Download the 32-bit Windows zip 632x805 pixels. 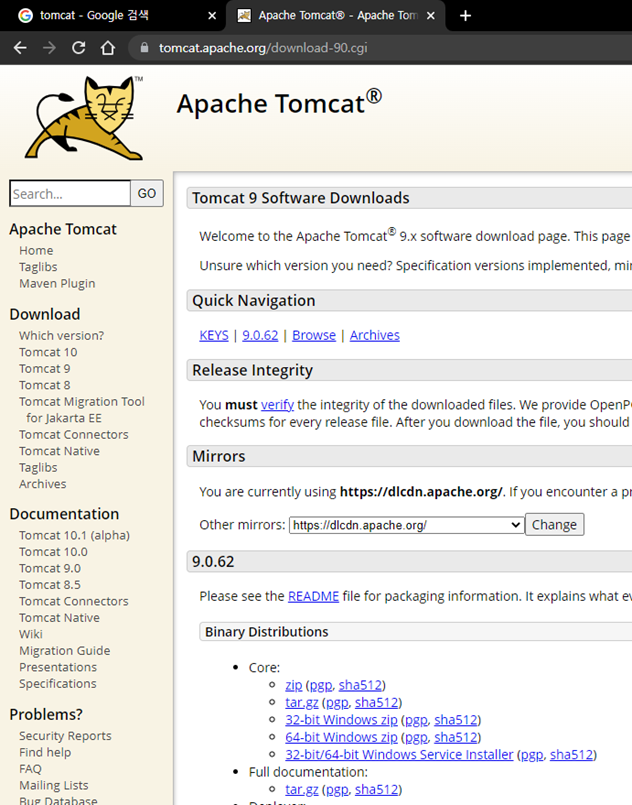[x=341, y=720]
